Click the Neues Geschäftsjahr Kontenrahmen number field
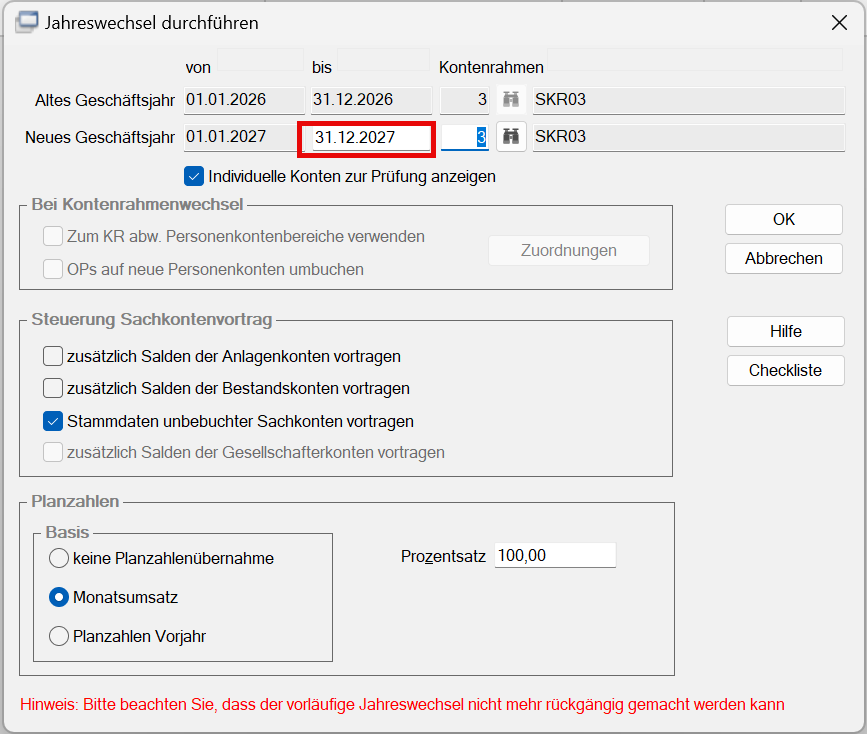The image size is (867, 734). pos(464,137)
